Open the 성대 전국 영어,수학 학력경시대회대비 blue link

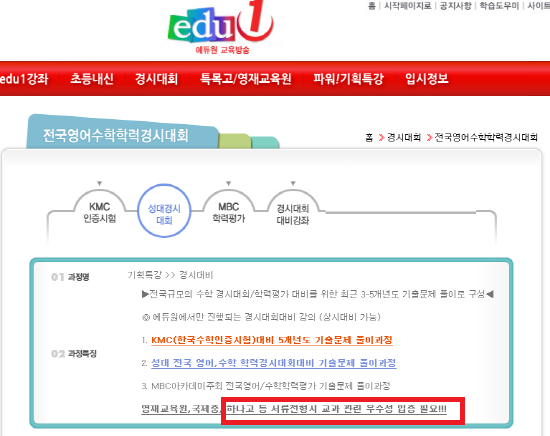(274, 363)
